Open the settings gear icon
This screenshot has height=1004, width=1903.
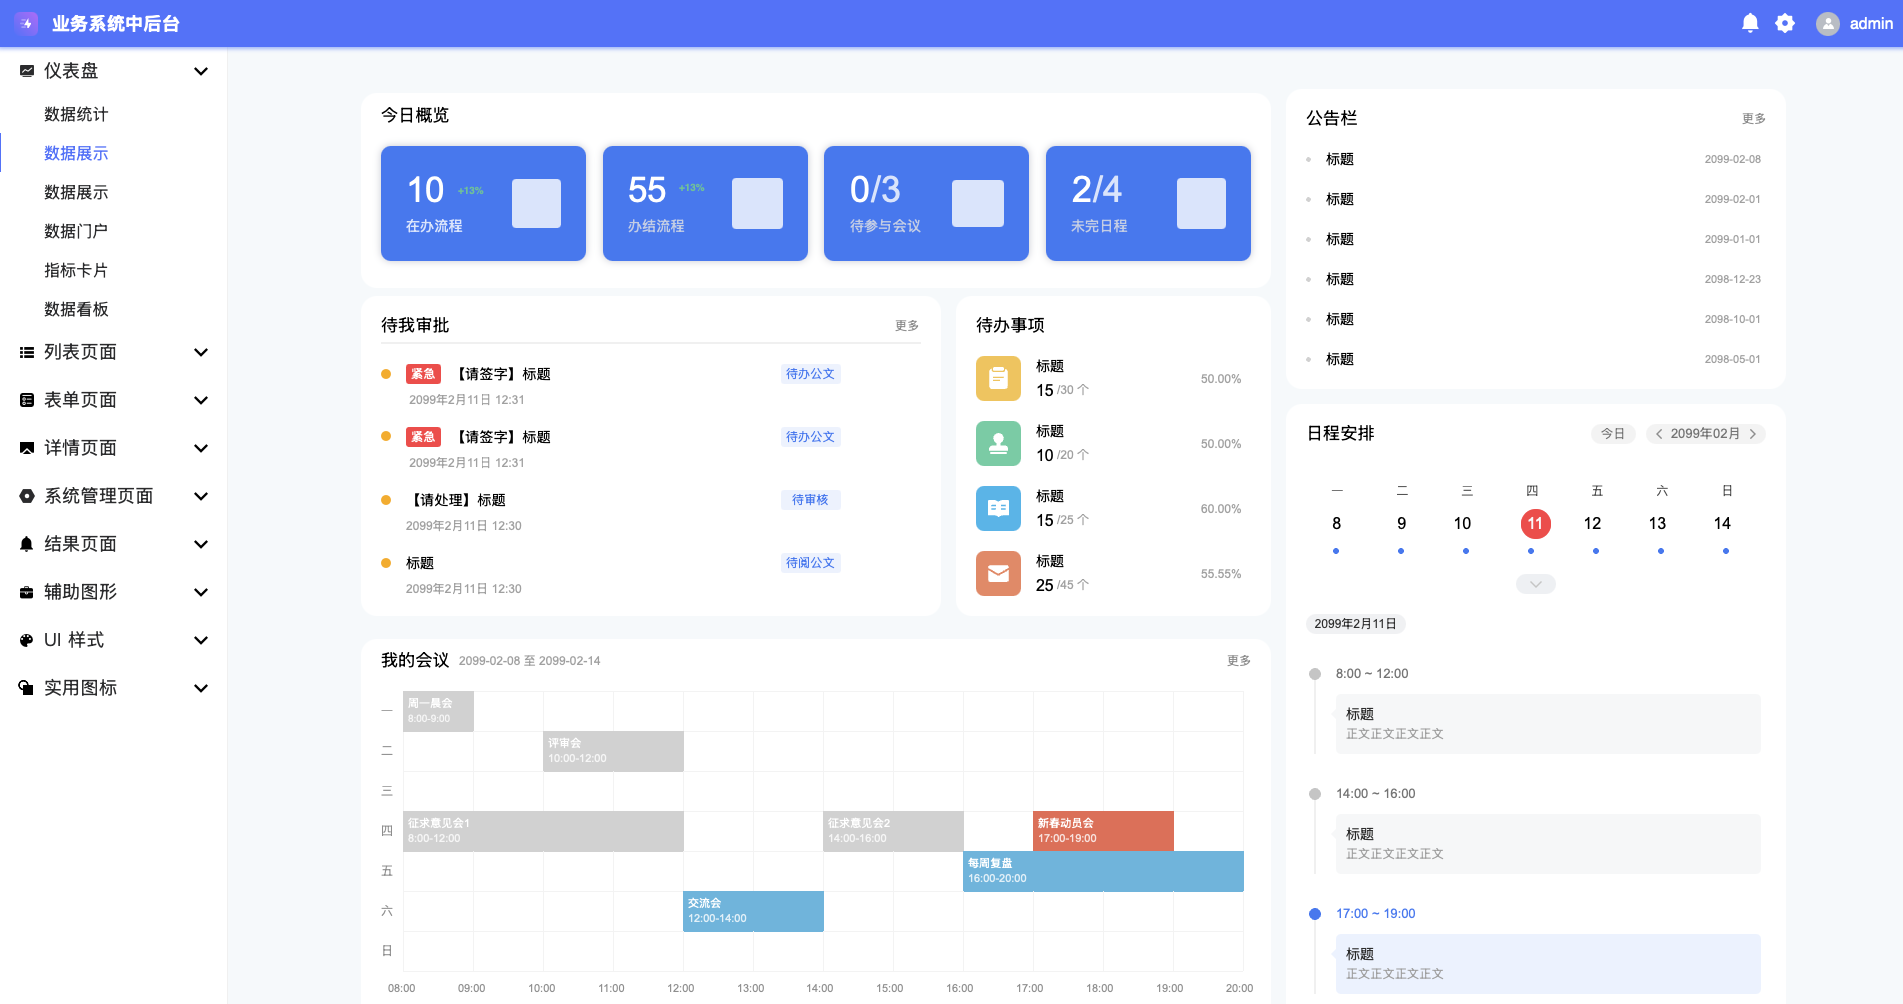[1785, 23]
